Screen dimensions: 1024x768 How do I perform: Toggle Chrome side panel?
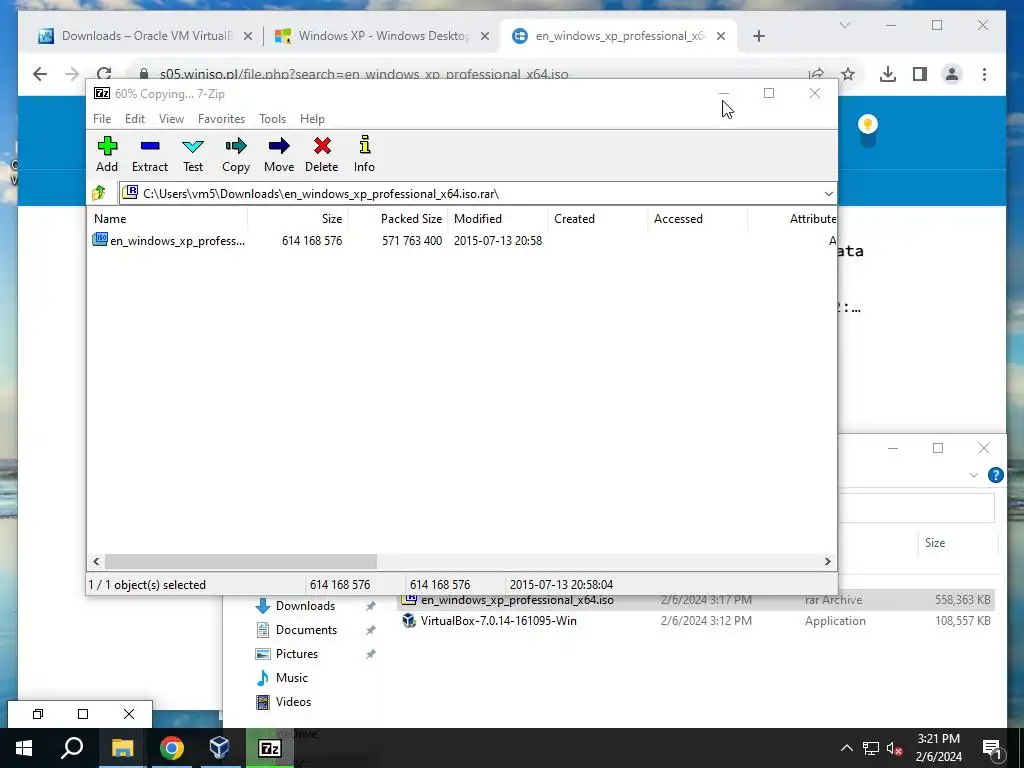pos(920,74)
